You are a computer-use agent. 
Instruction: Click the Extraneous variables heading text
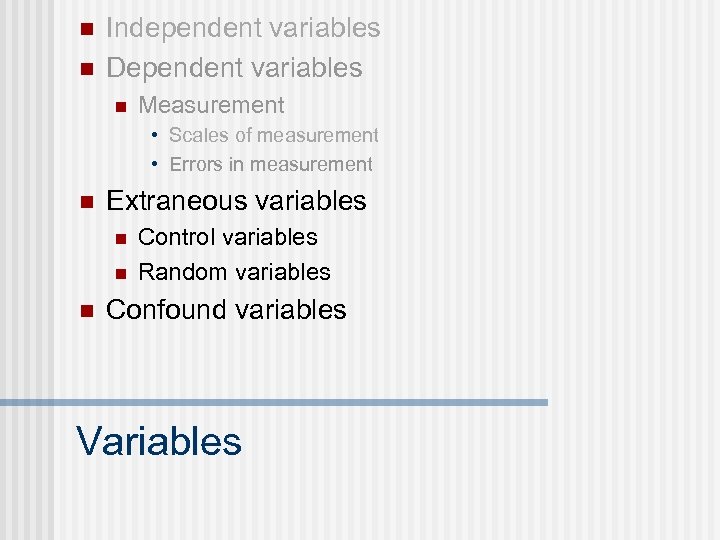point(236,201)
